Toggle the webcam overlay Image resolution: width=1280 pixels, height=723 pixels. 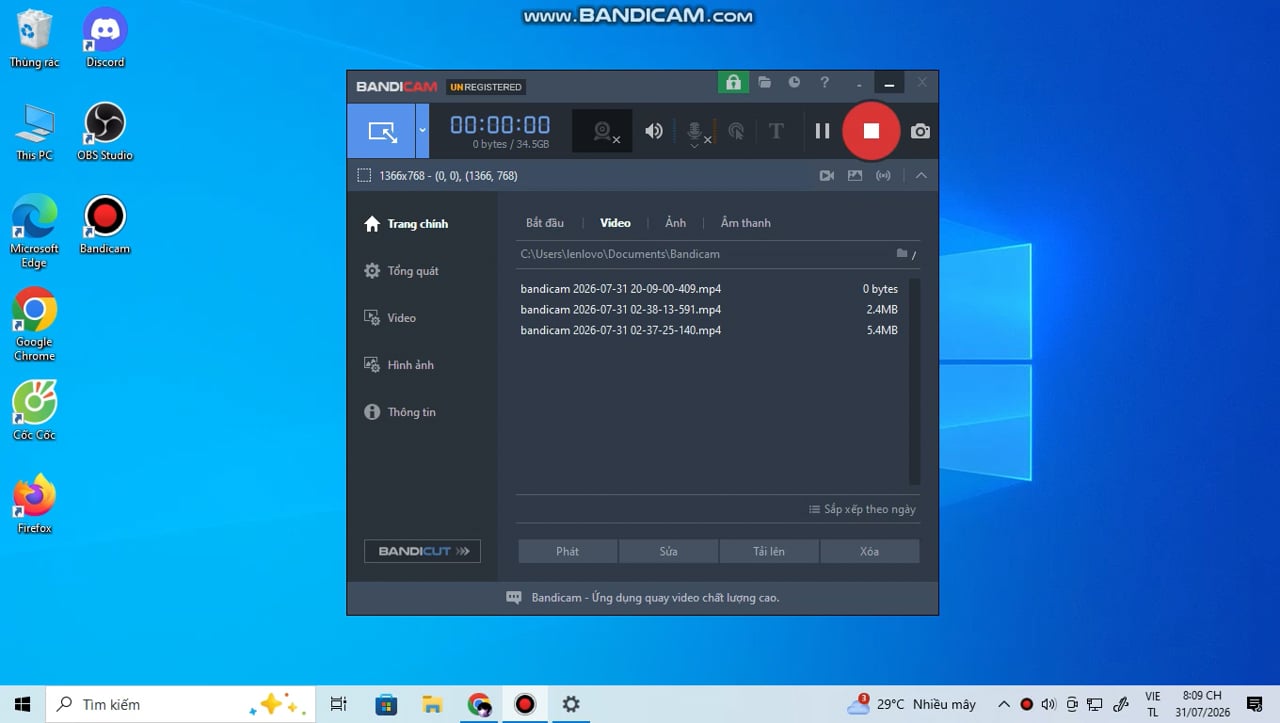[602, 131]
